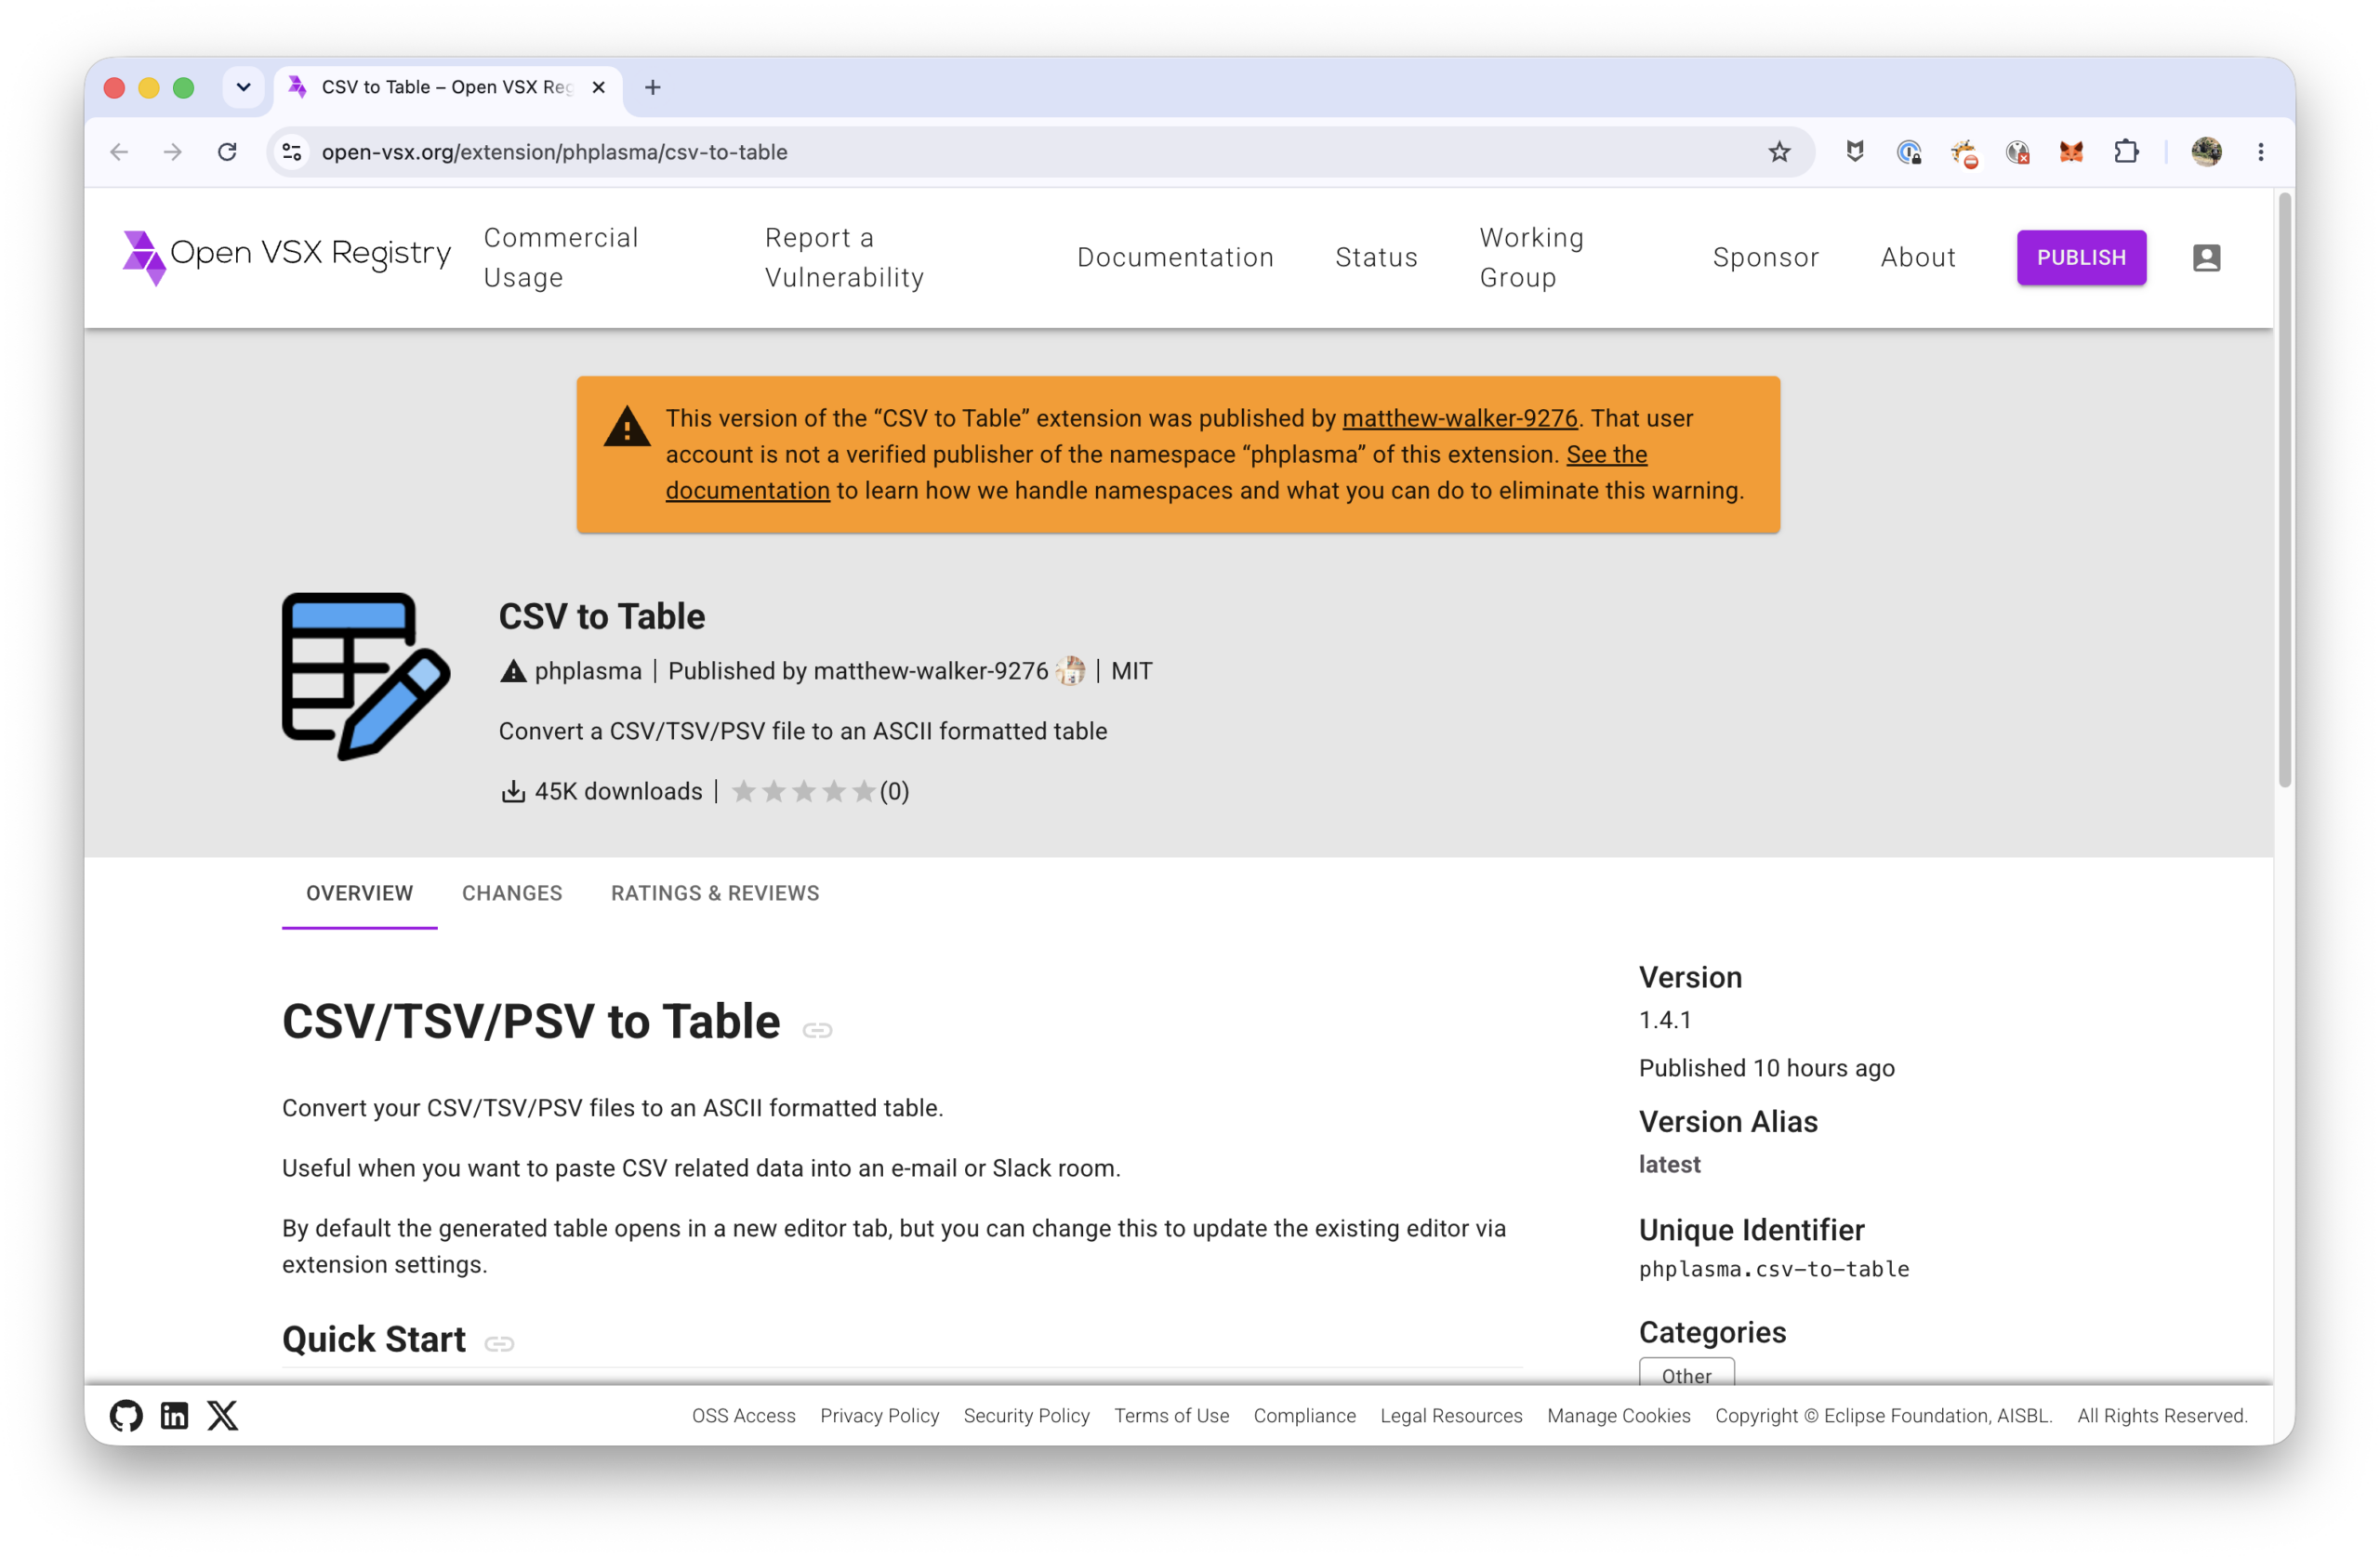Open Terms of Use footer link

tap(1171, 1415)
